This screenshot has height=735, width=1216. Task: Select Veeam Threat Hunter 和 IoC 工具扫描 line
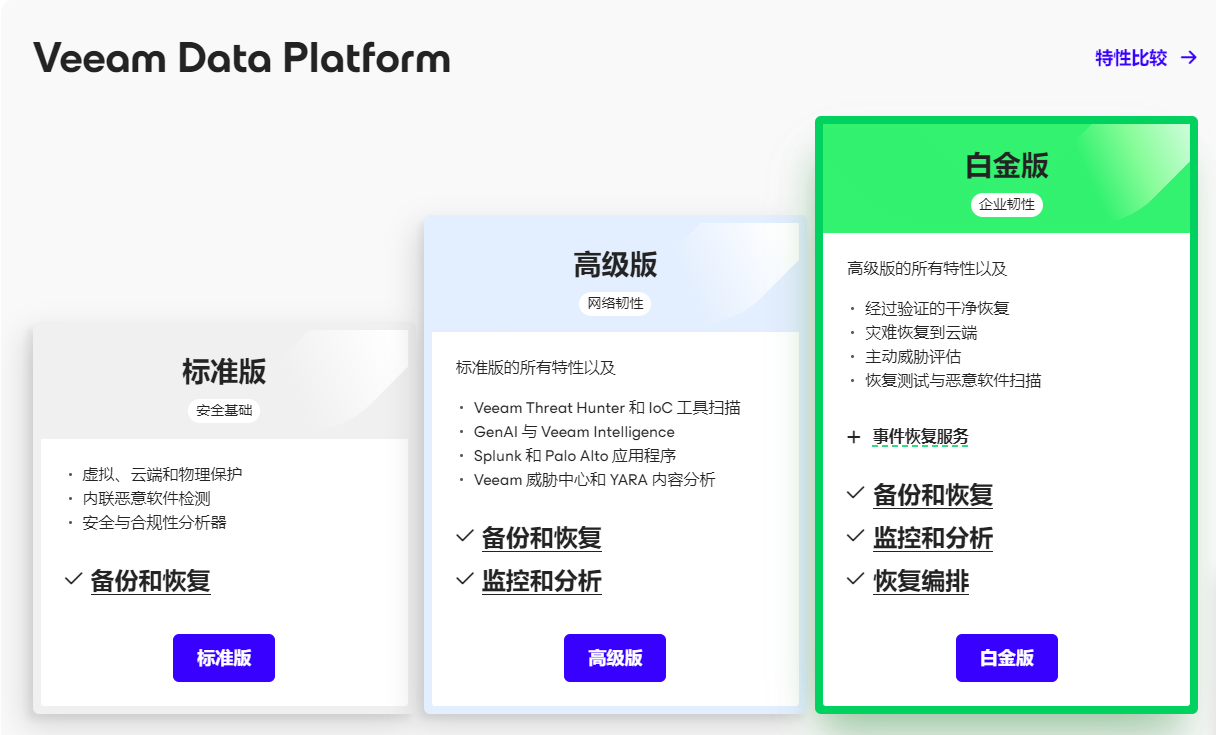607,408
